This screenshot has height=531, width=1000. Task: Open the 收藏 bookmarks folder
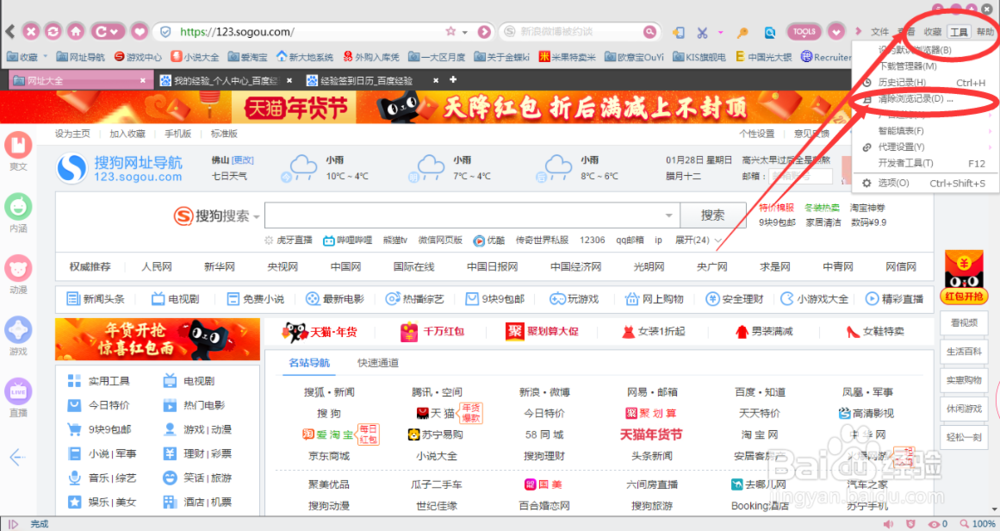pos(23,57)
